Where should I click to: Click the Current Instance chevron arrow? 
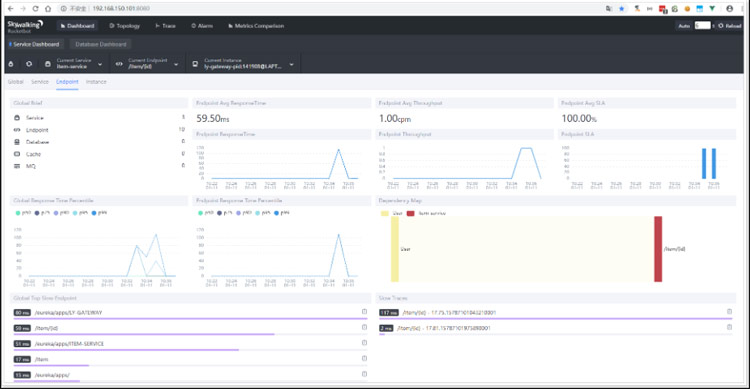click(291, 64)
